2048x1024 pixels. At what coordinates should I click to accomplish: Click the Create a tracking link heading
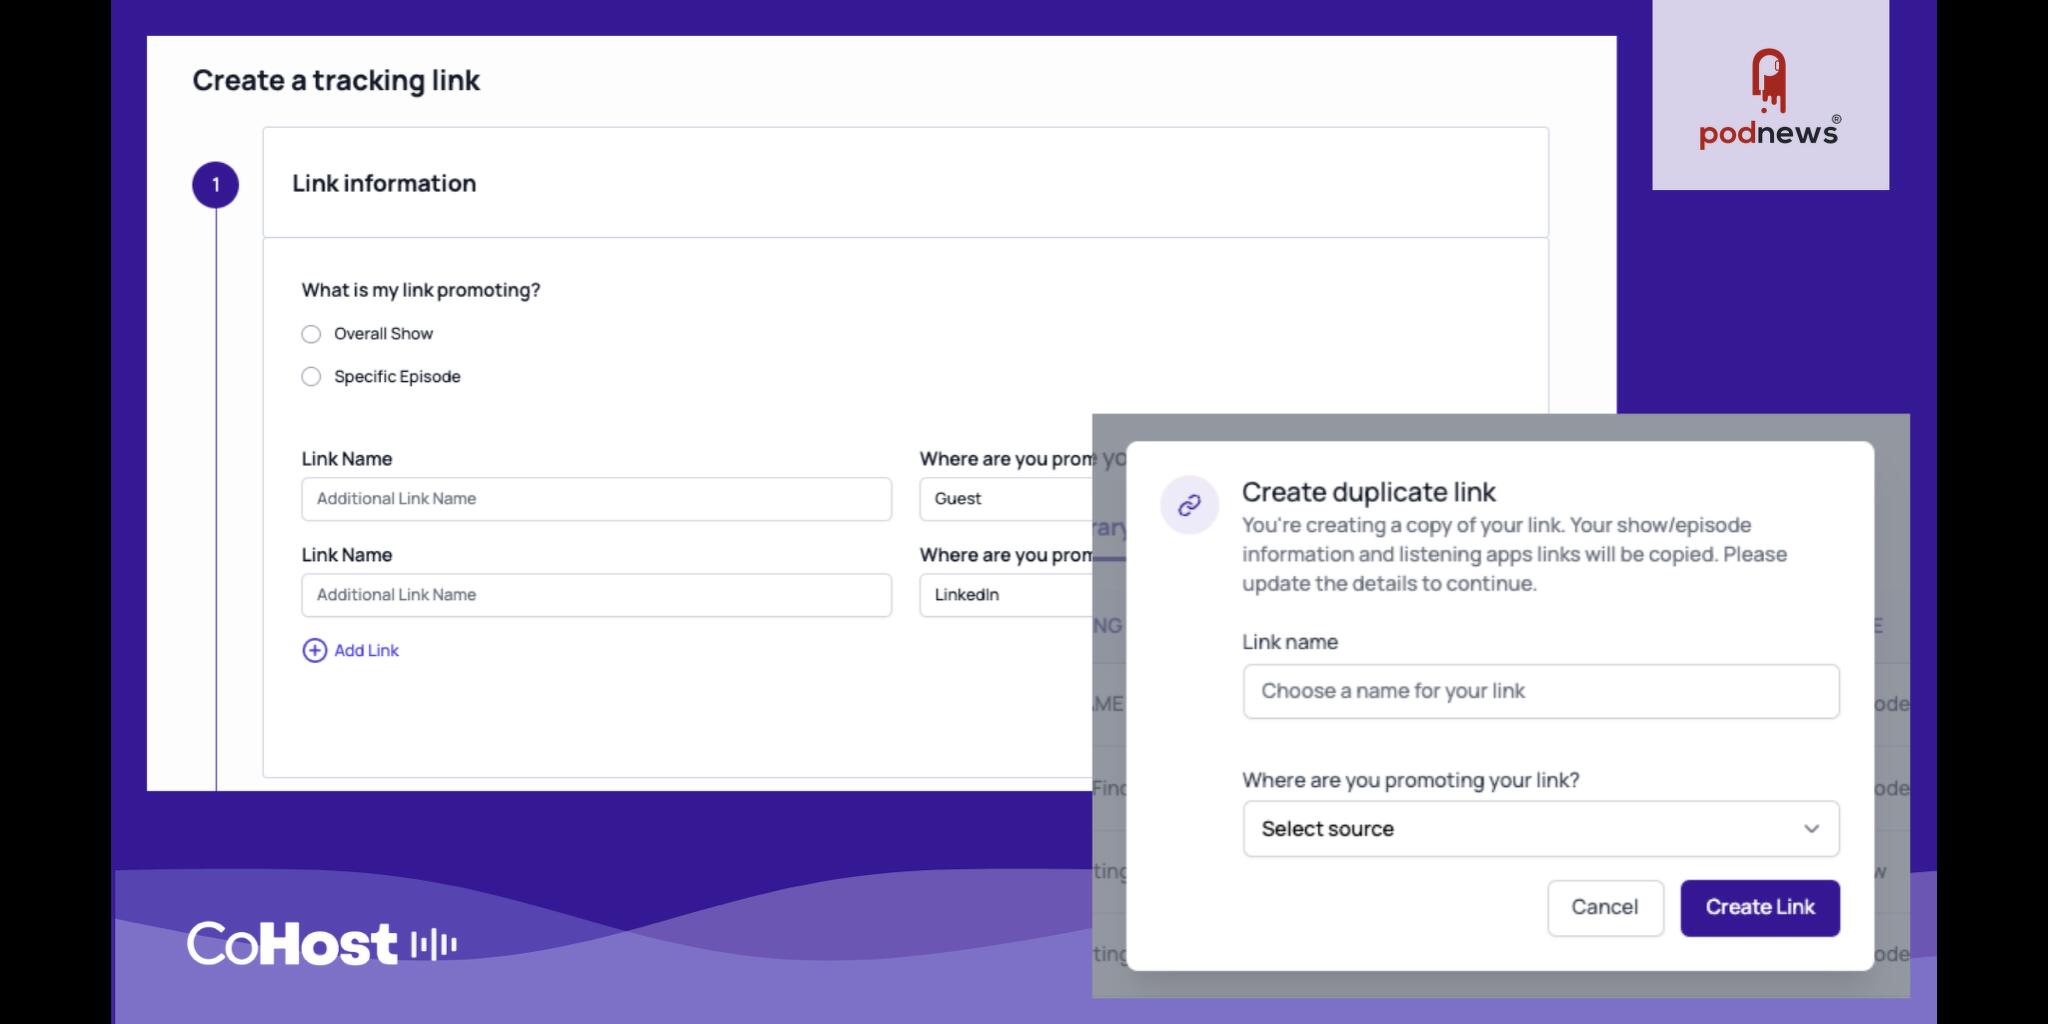(336, 80)
